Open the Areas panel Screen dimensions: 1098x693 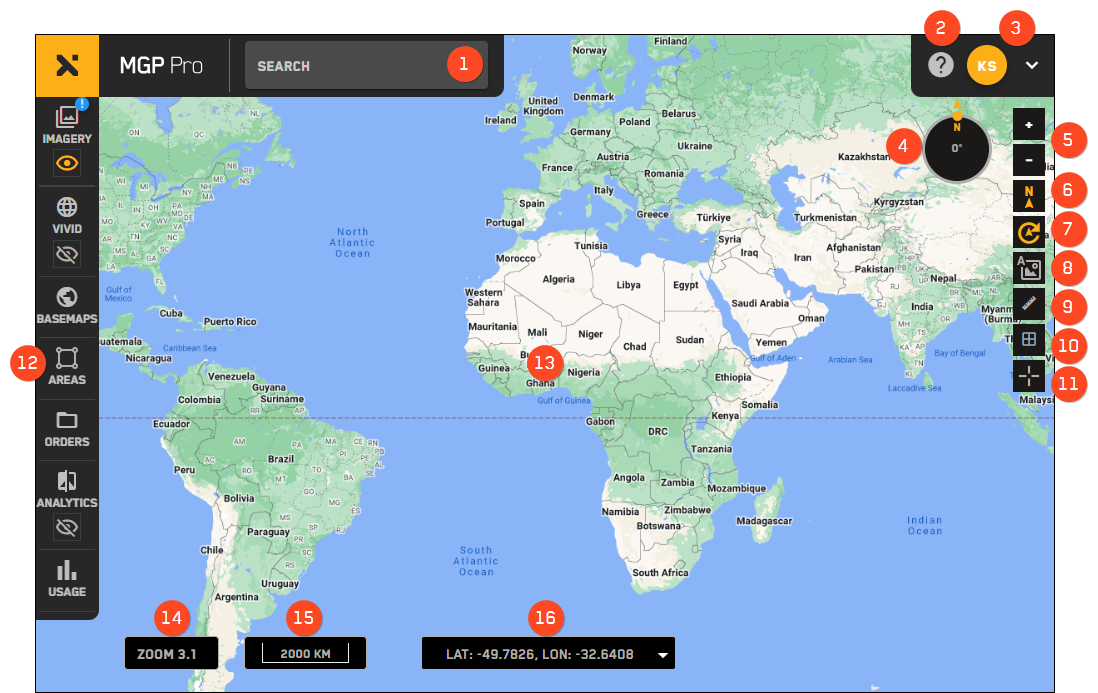[67, 366]
